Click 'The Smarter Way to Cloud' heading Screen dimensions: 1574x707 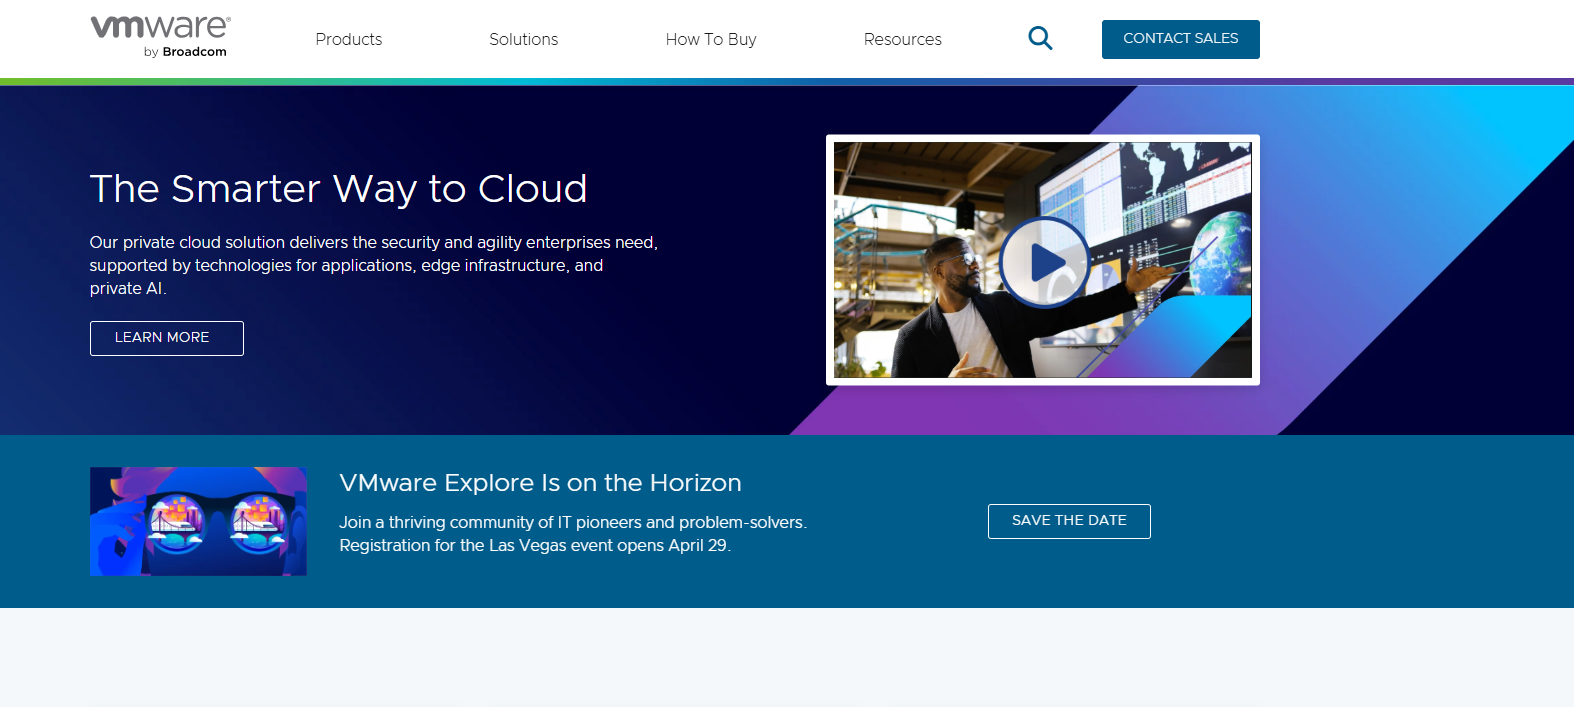338,188
